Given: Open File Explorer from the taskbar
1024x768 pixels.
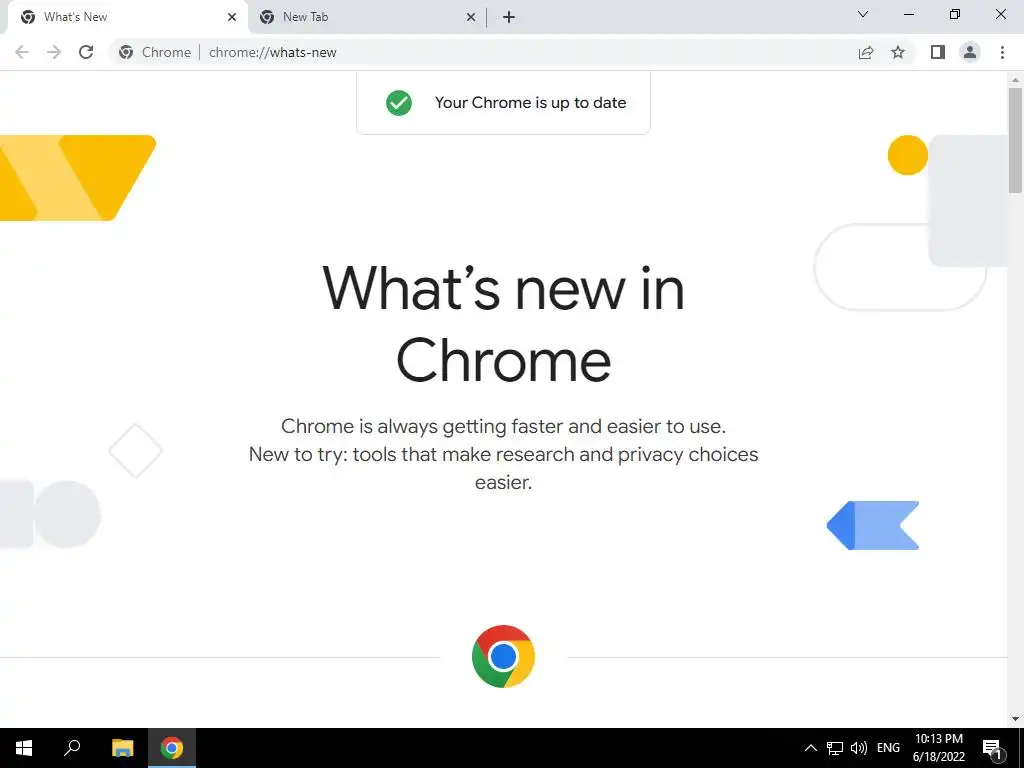Looking at the screenshot, I should tap(123, 748).
